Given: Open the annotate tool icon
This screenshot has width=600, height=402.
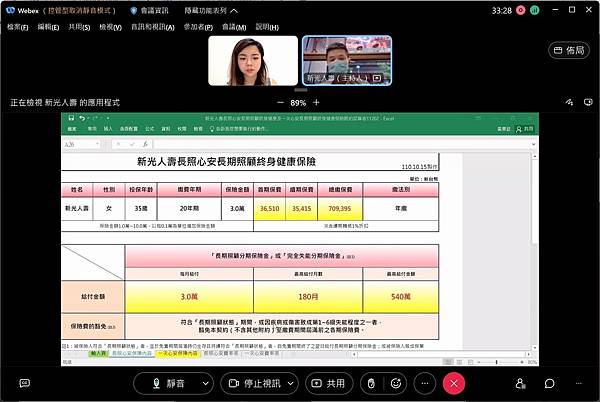Looking at the screenshot, I should 569,102.
